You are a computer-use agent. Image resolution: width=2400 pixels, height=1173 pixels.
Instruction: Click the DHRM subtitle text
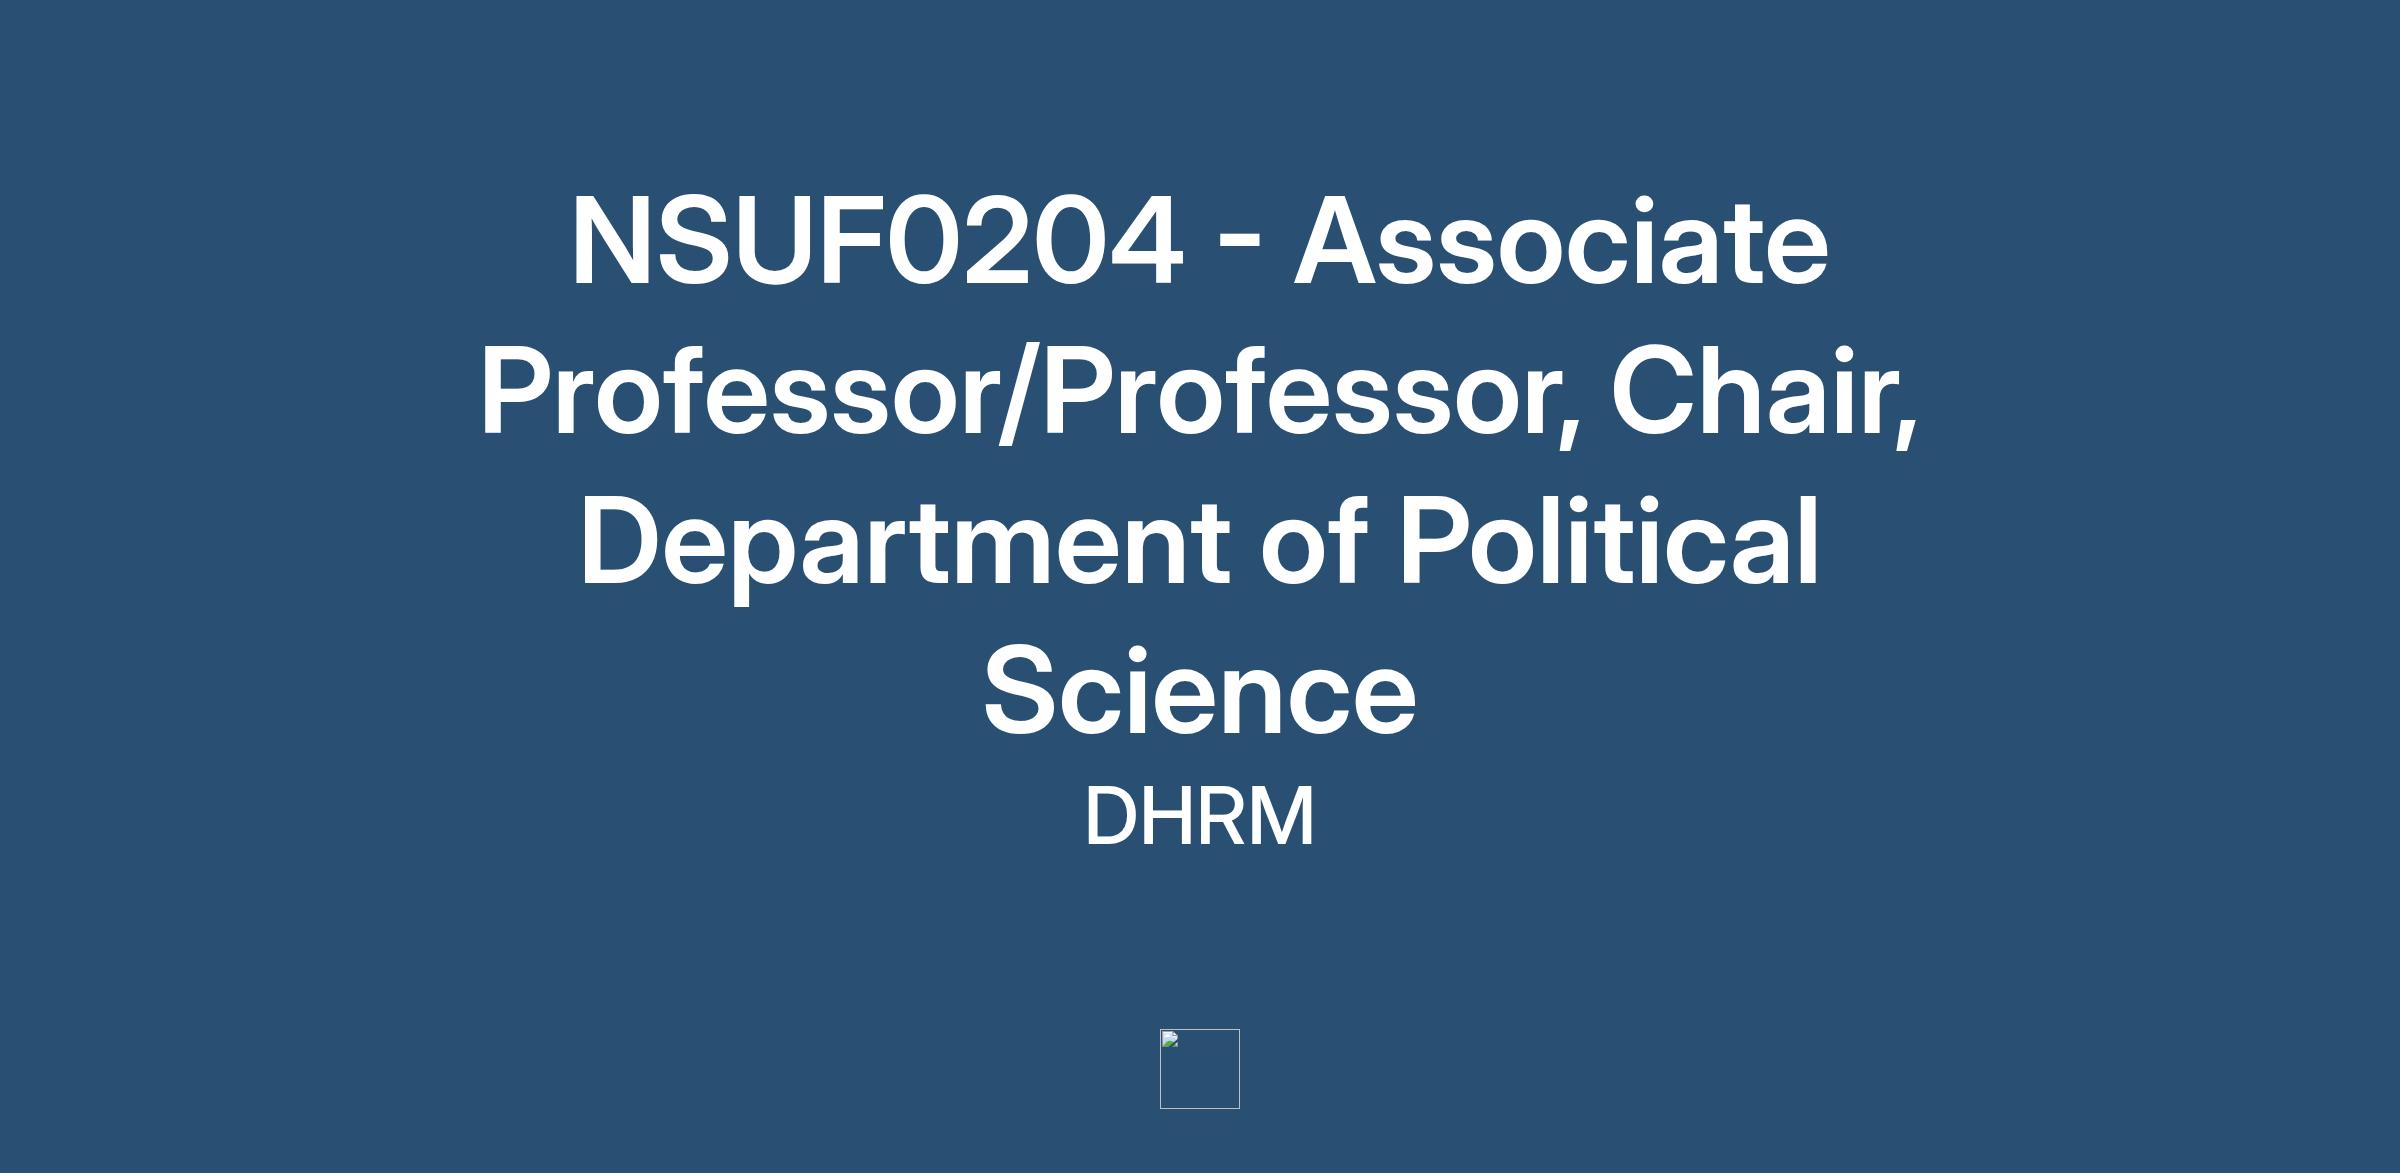(1199, 816)
